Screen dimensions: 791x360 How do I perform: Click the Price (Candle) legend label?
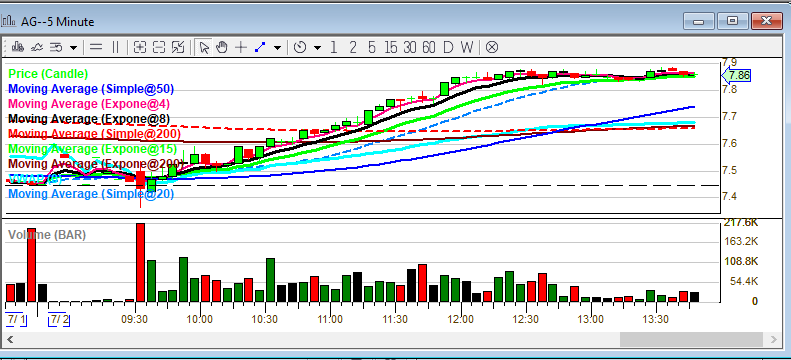tap(48, 74)
